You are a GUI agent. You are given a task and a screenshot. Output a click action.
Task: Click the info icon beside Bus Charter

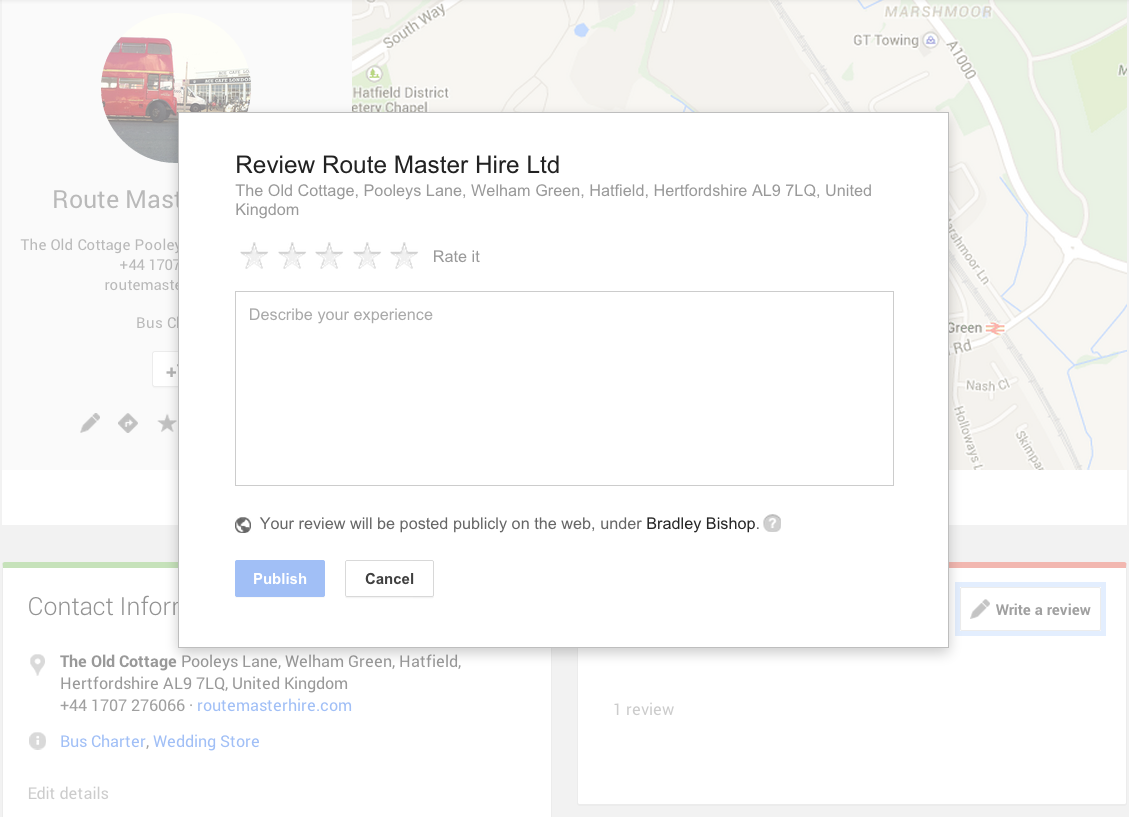coord(37,741)
